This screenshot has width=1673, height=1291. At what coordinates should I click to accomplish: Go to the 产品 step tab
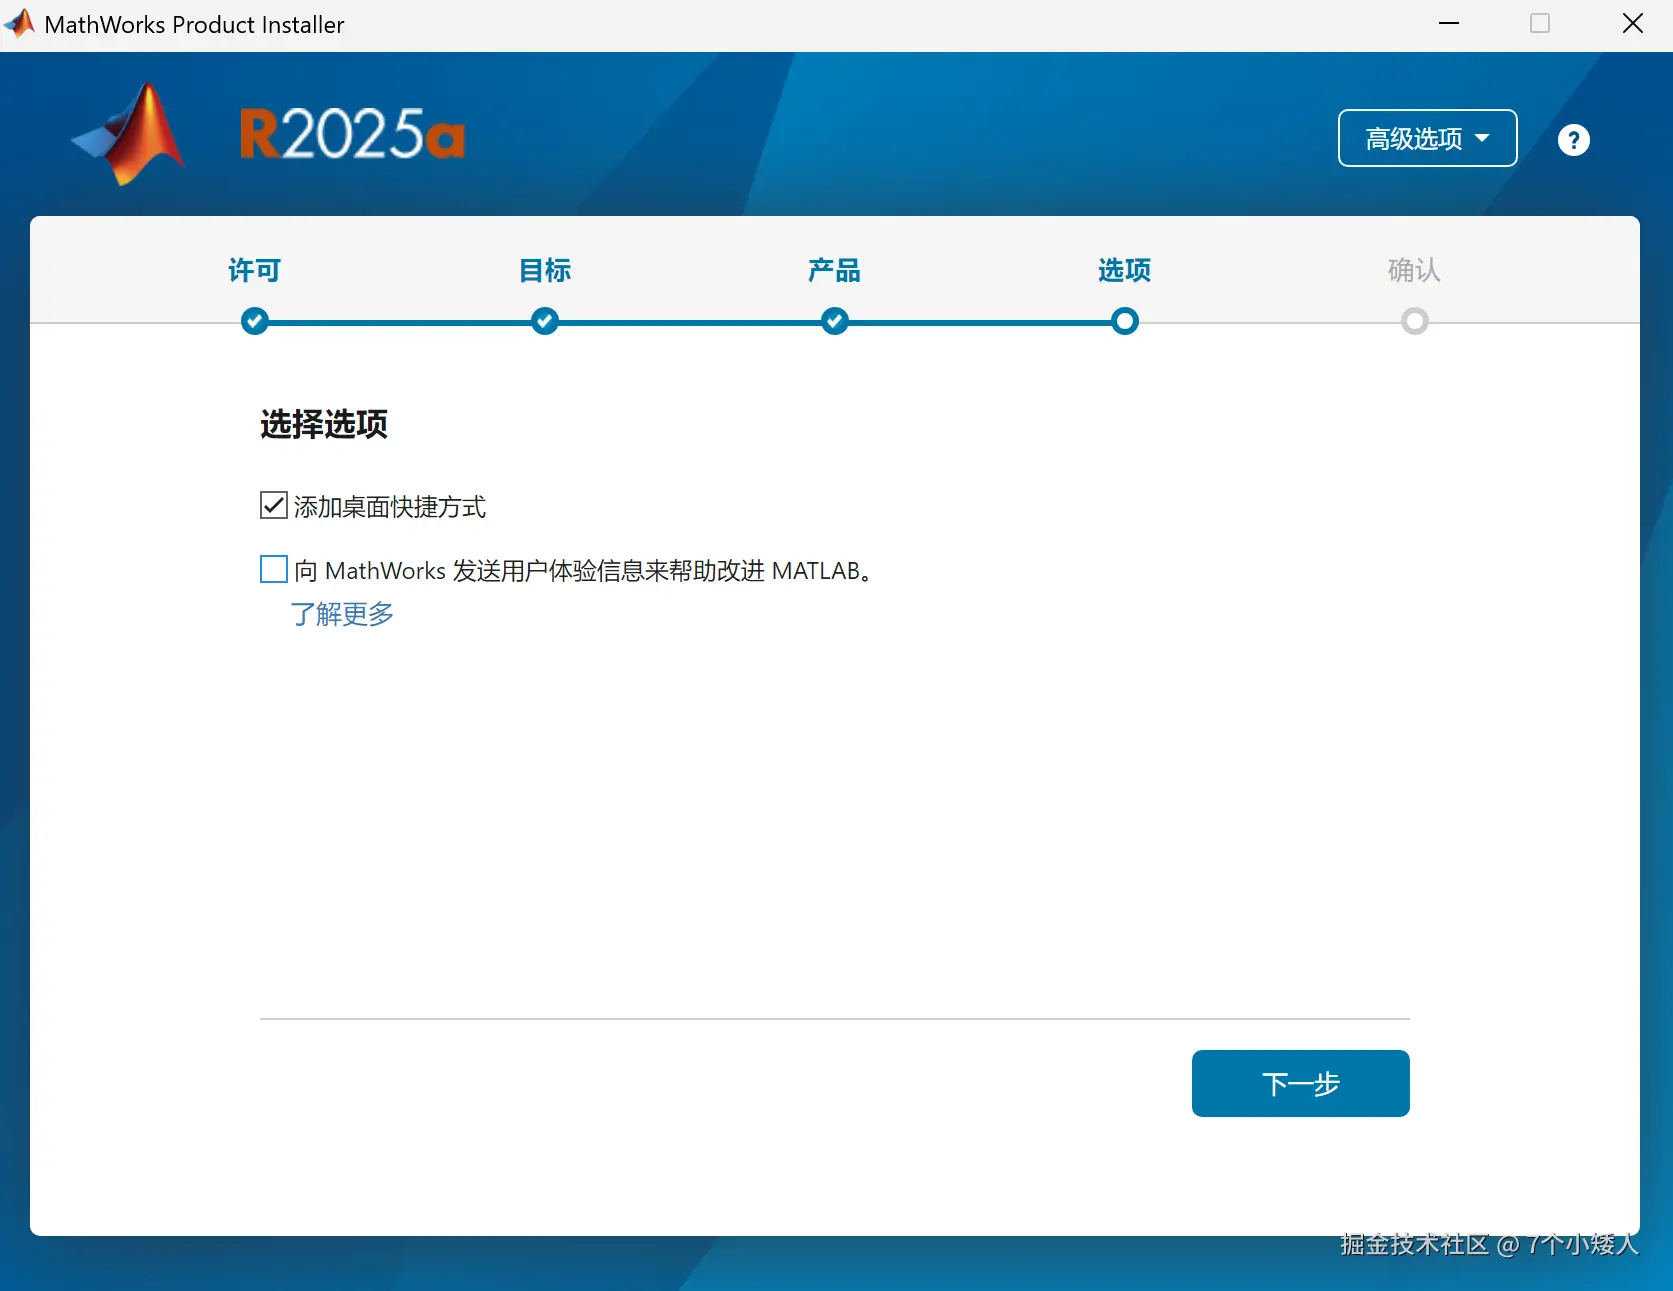click(x=835, y=270)
